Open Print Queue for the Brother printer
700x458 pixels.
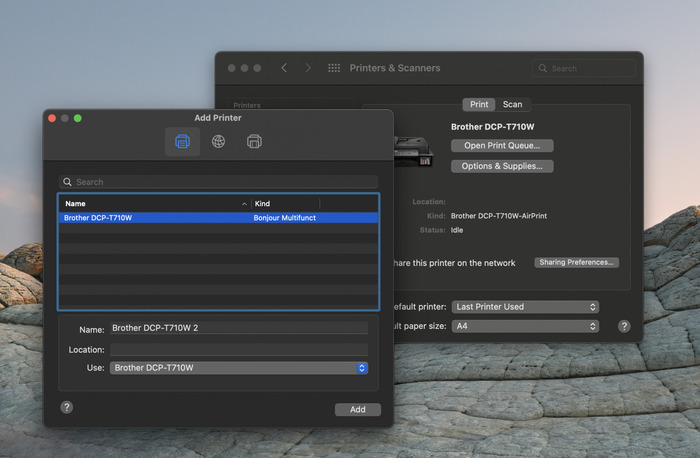tap(502, 146)
